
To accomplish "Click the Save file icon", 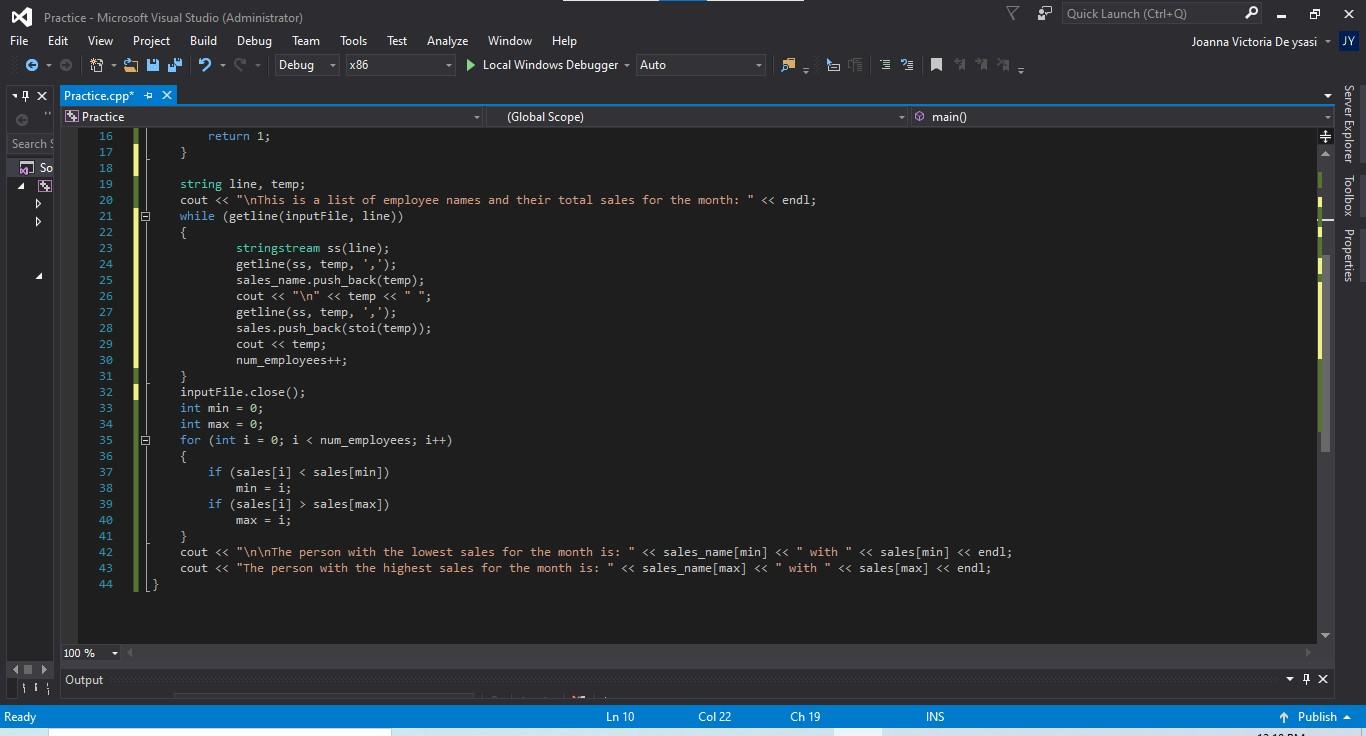I will point(153,64).
